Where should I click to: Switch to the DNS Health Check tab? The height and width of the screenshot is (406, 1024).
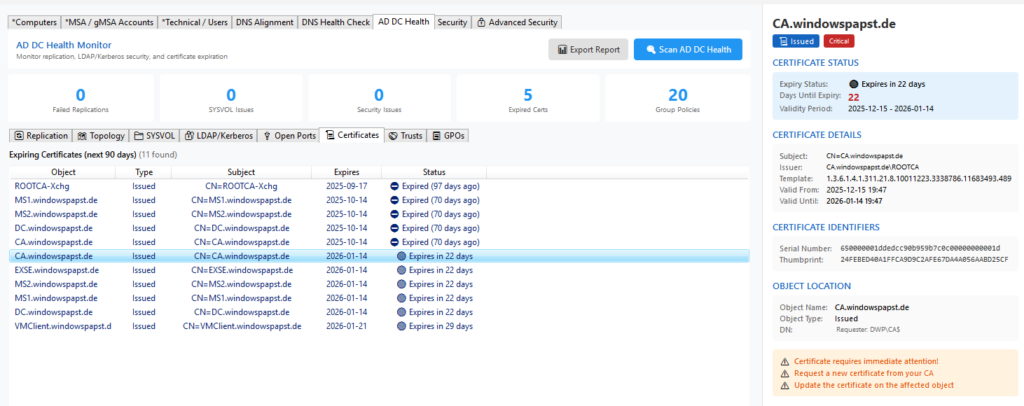(336, 22)
